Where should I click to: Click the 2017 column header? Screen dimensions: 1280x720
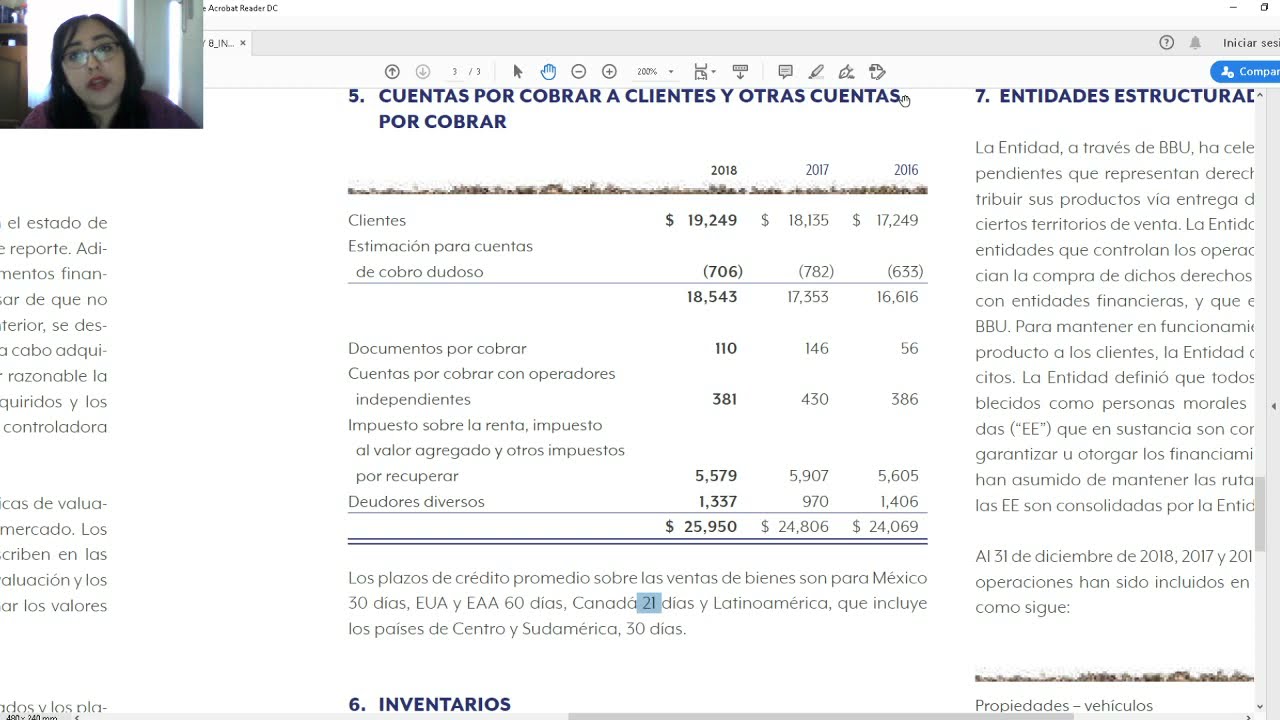pos(817,170)
